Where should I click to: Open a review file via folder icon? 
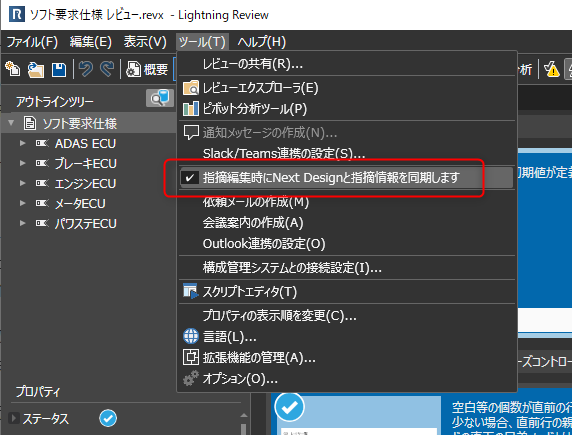(36, 69)
